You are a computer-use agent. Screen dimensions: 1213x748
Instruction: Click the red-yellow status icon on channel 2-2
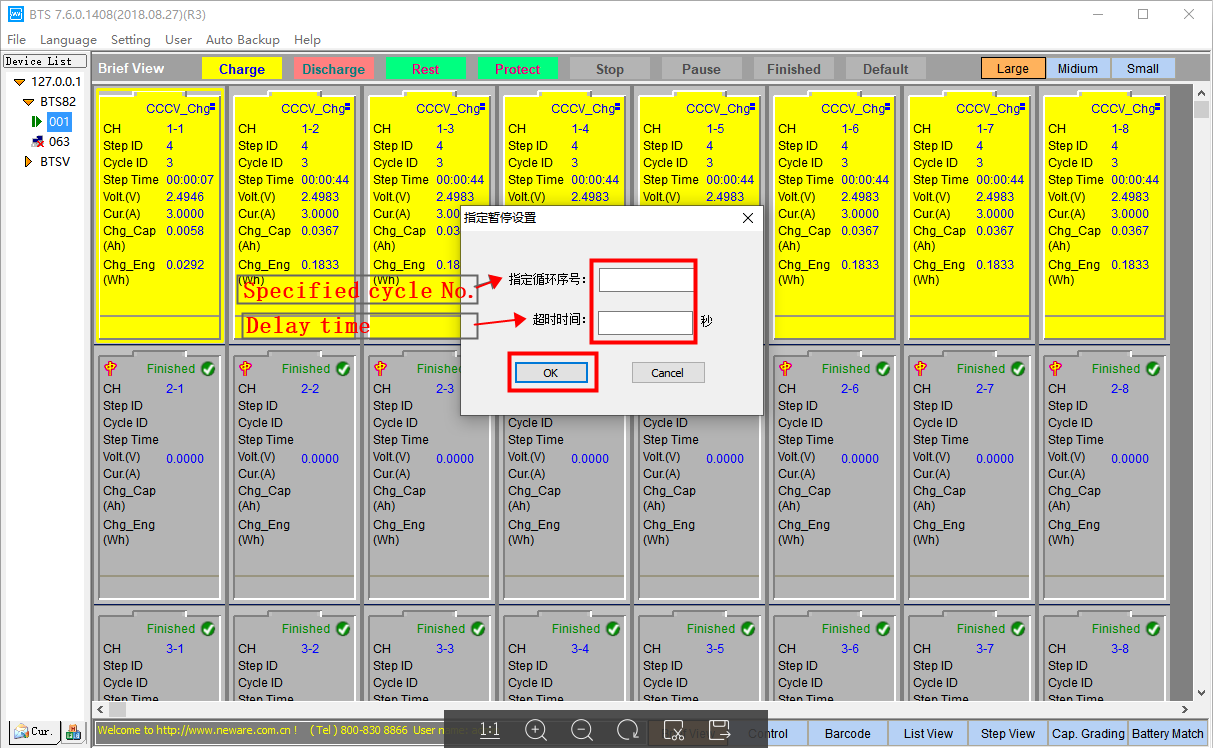[246, 369]
